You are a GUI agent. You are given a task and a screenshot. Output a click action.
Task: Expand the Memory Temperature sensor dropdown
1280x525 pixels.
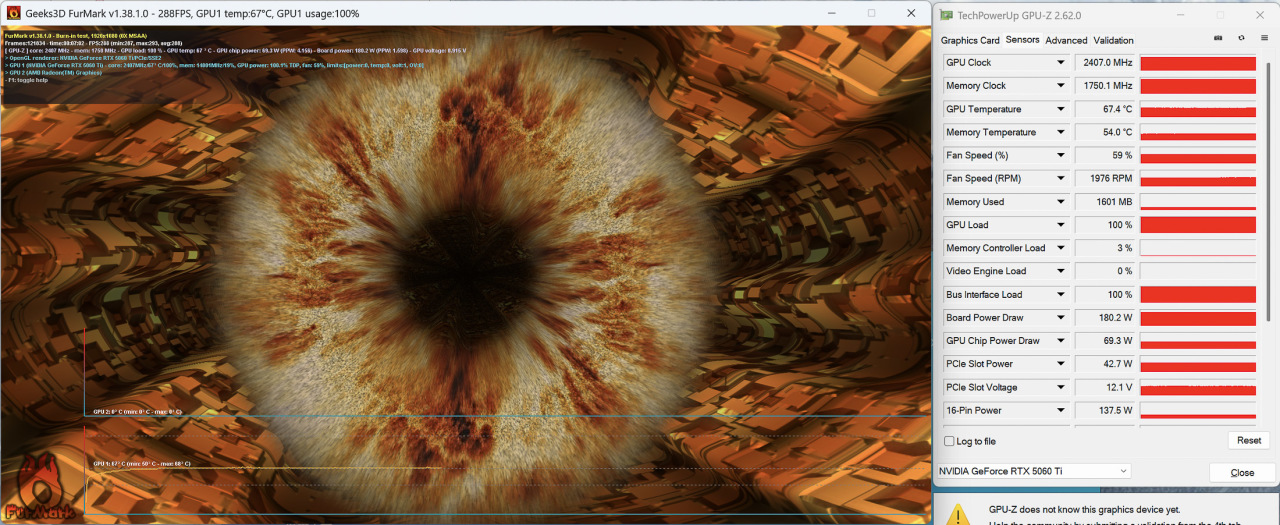click(x=1061, y=132)
